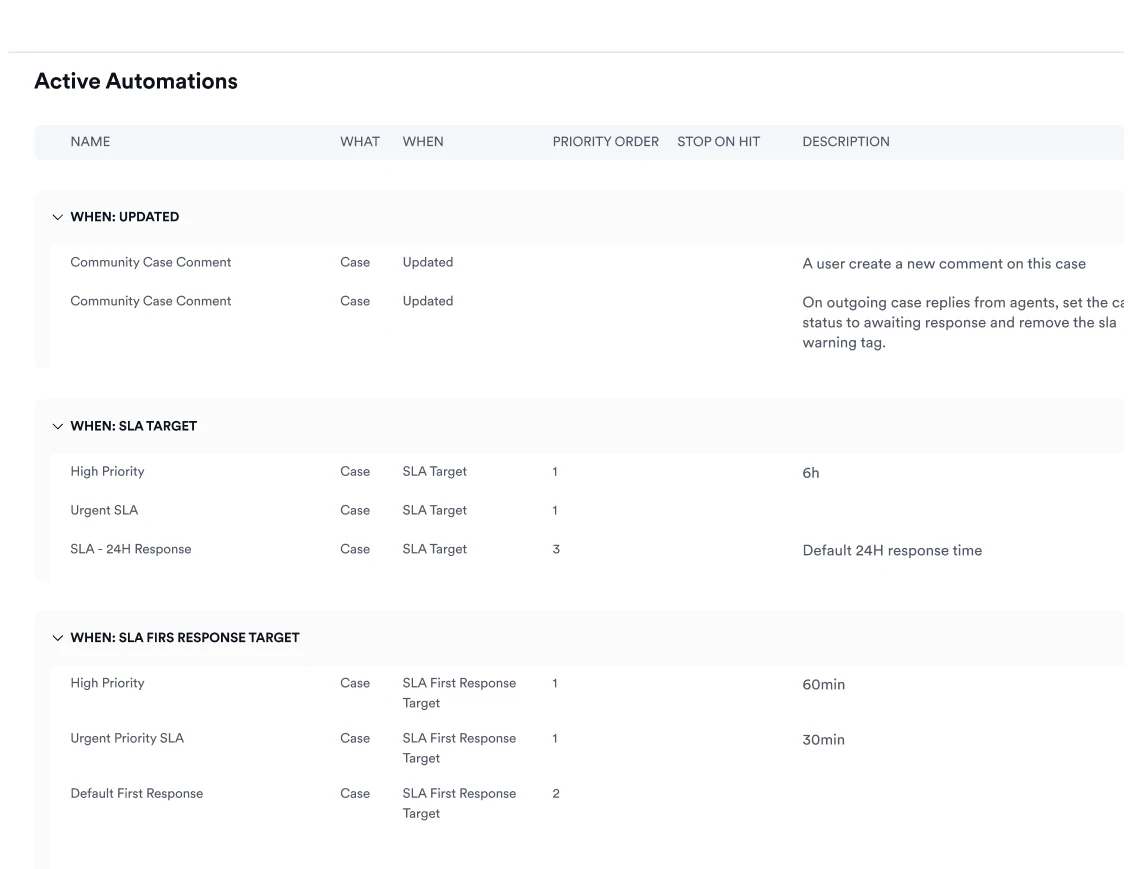This screenshot has width=1144, height=869.
Task: Click the DESCRIPTION column header
Action: click(845, 142)
